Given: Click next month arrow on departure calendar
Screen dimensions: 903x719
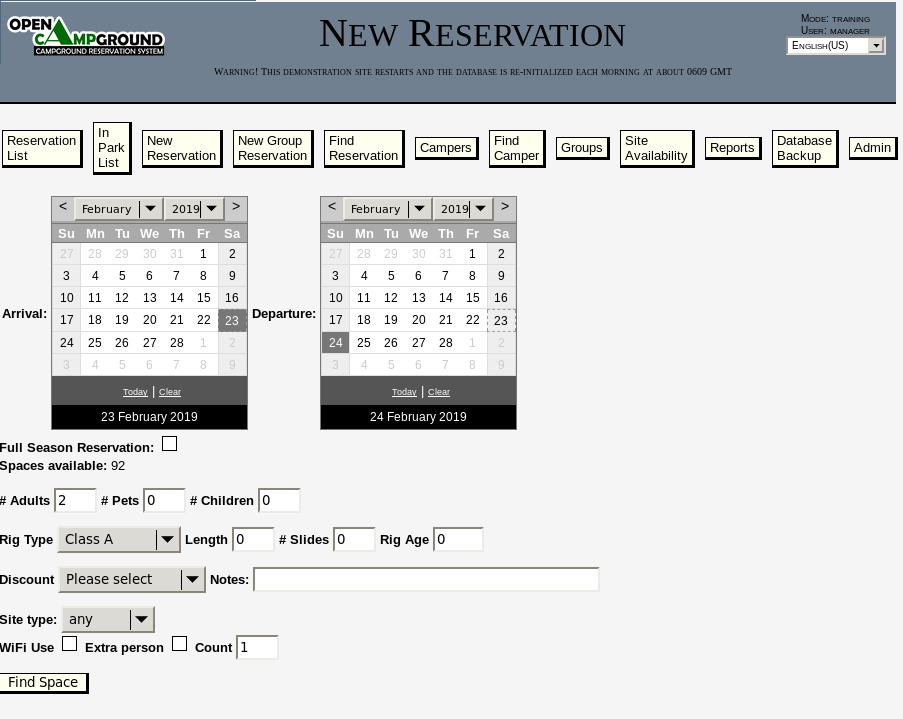Looking at the screenshot, I should click(x=505, y=207).
